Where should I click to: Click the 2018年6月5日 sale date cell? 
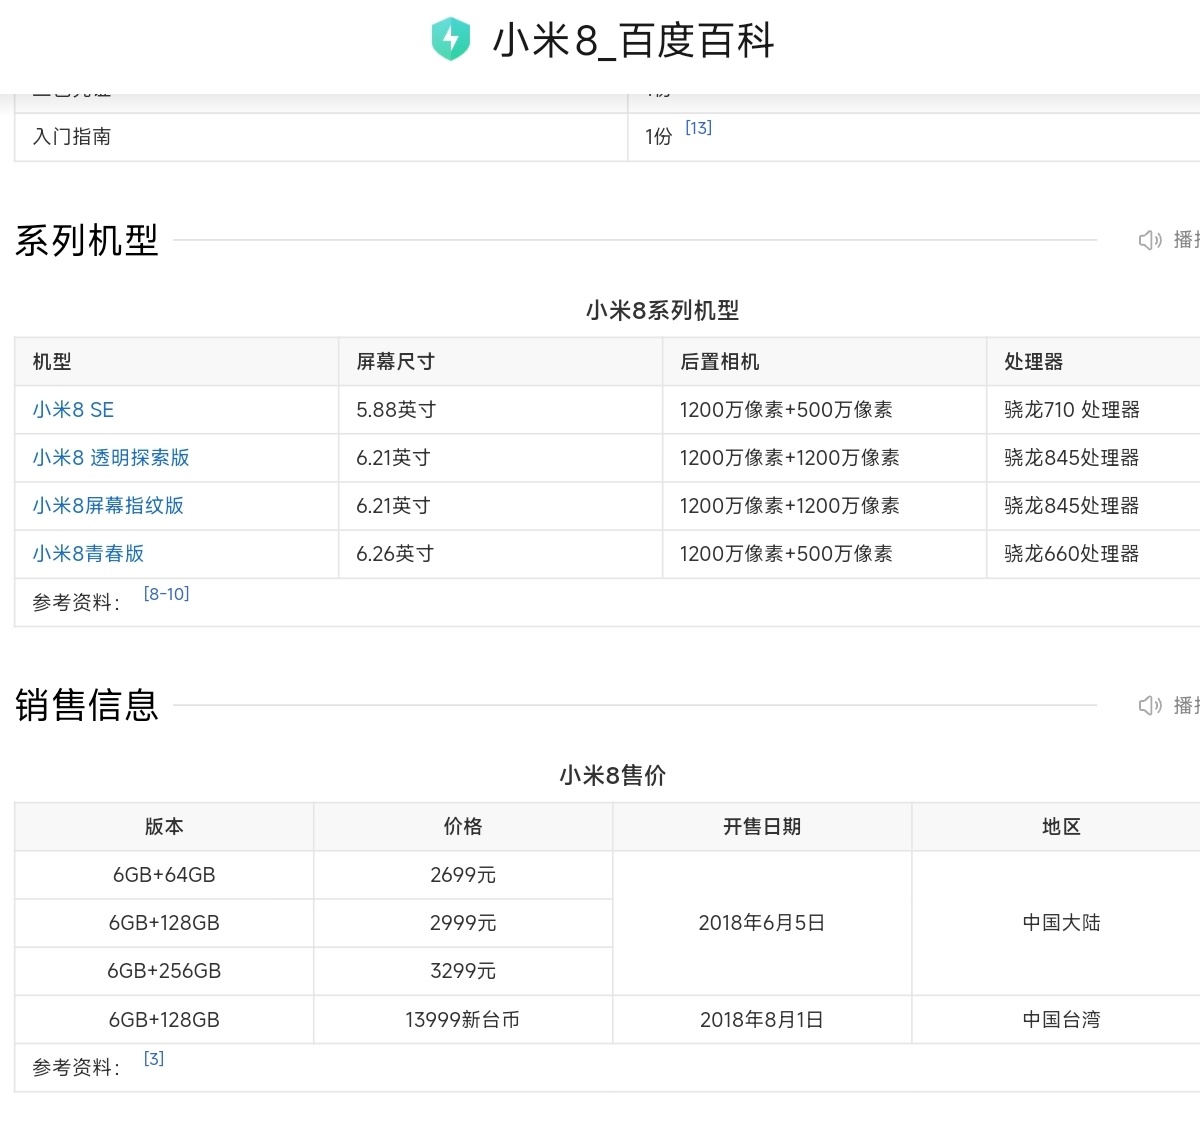pos(762,923)
